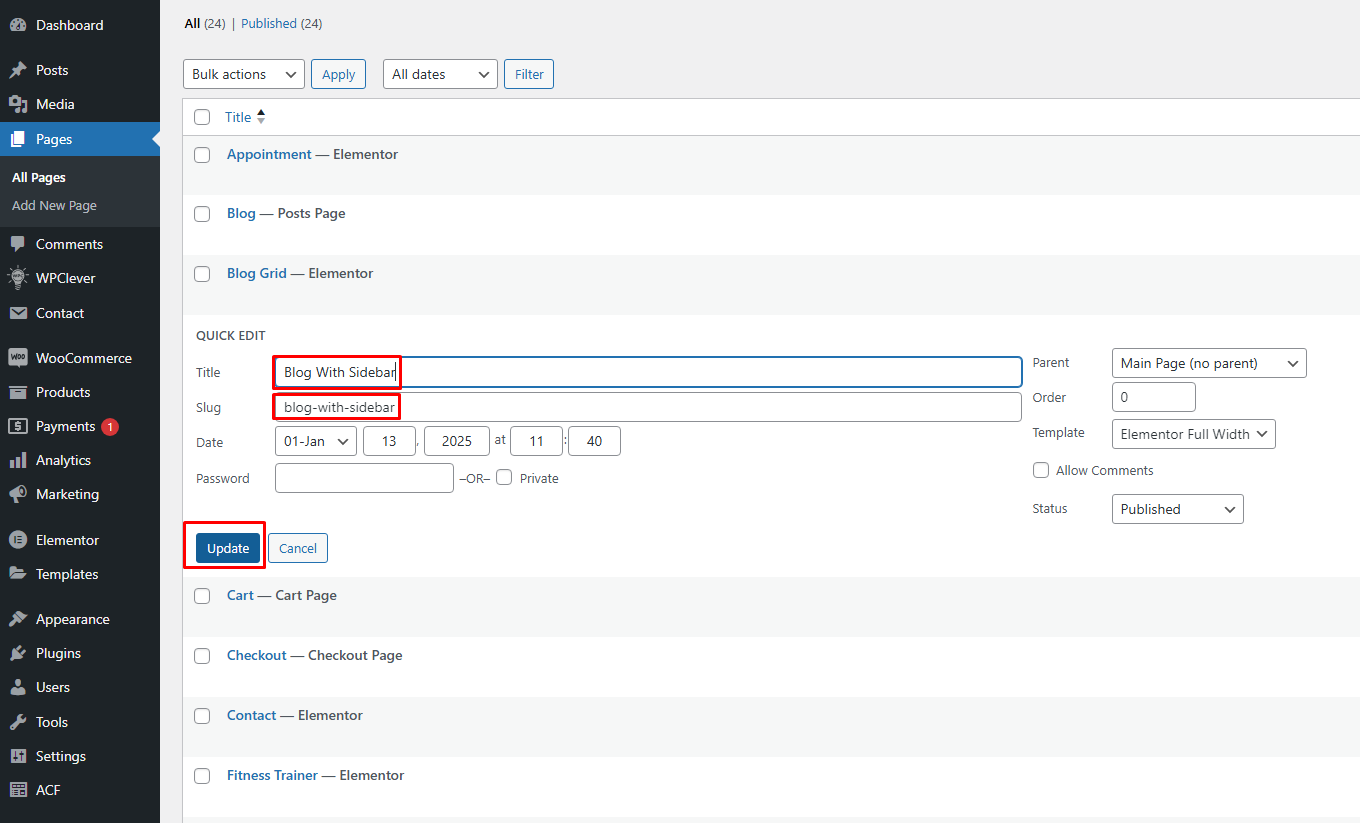The height and width of the screenshot is (823, 1360).
Task: Click the Cancel button in Quick Edit
Action: point(298,548)
